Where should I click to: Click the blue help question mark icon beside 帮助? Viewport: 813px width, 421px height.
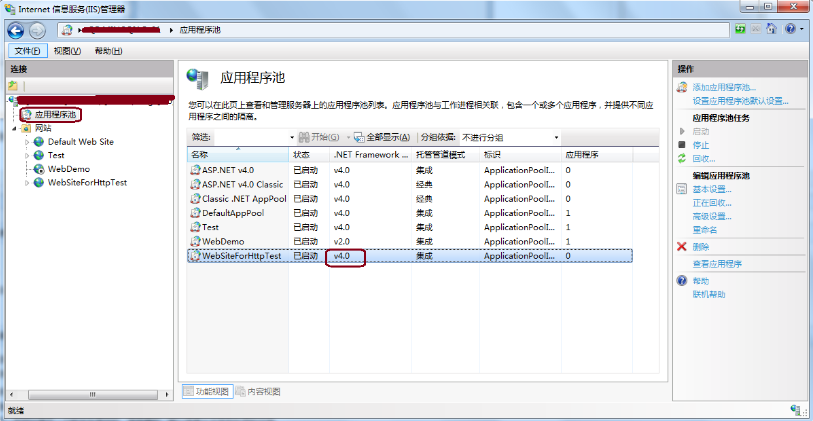(682, 281)
